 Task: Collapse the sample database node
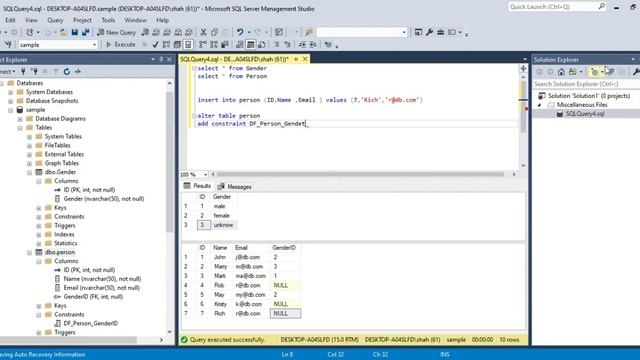tap(11, 110)
